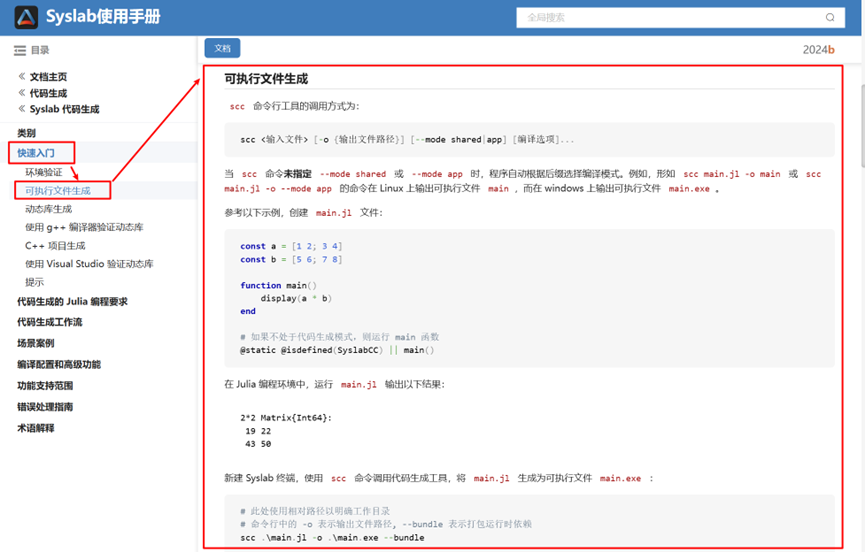Select 可执行文件生成 in sidebar

[x=58, y=191]
